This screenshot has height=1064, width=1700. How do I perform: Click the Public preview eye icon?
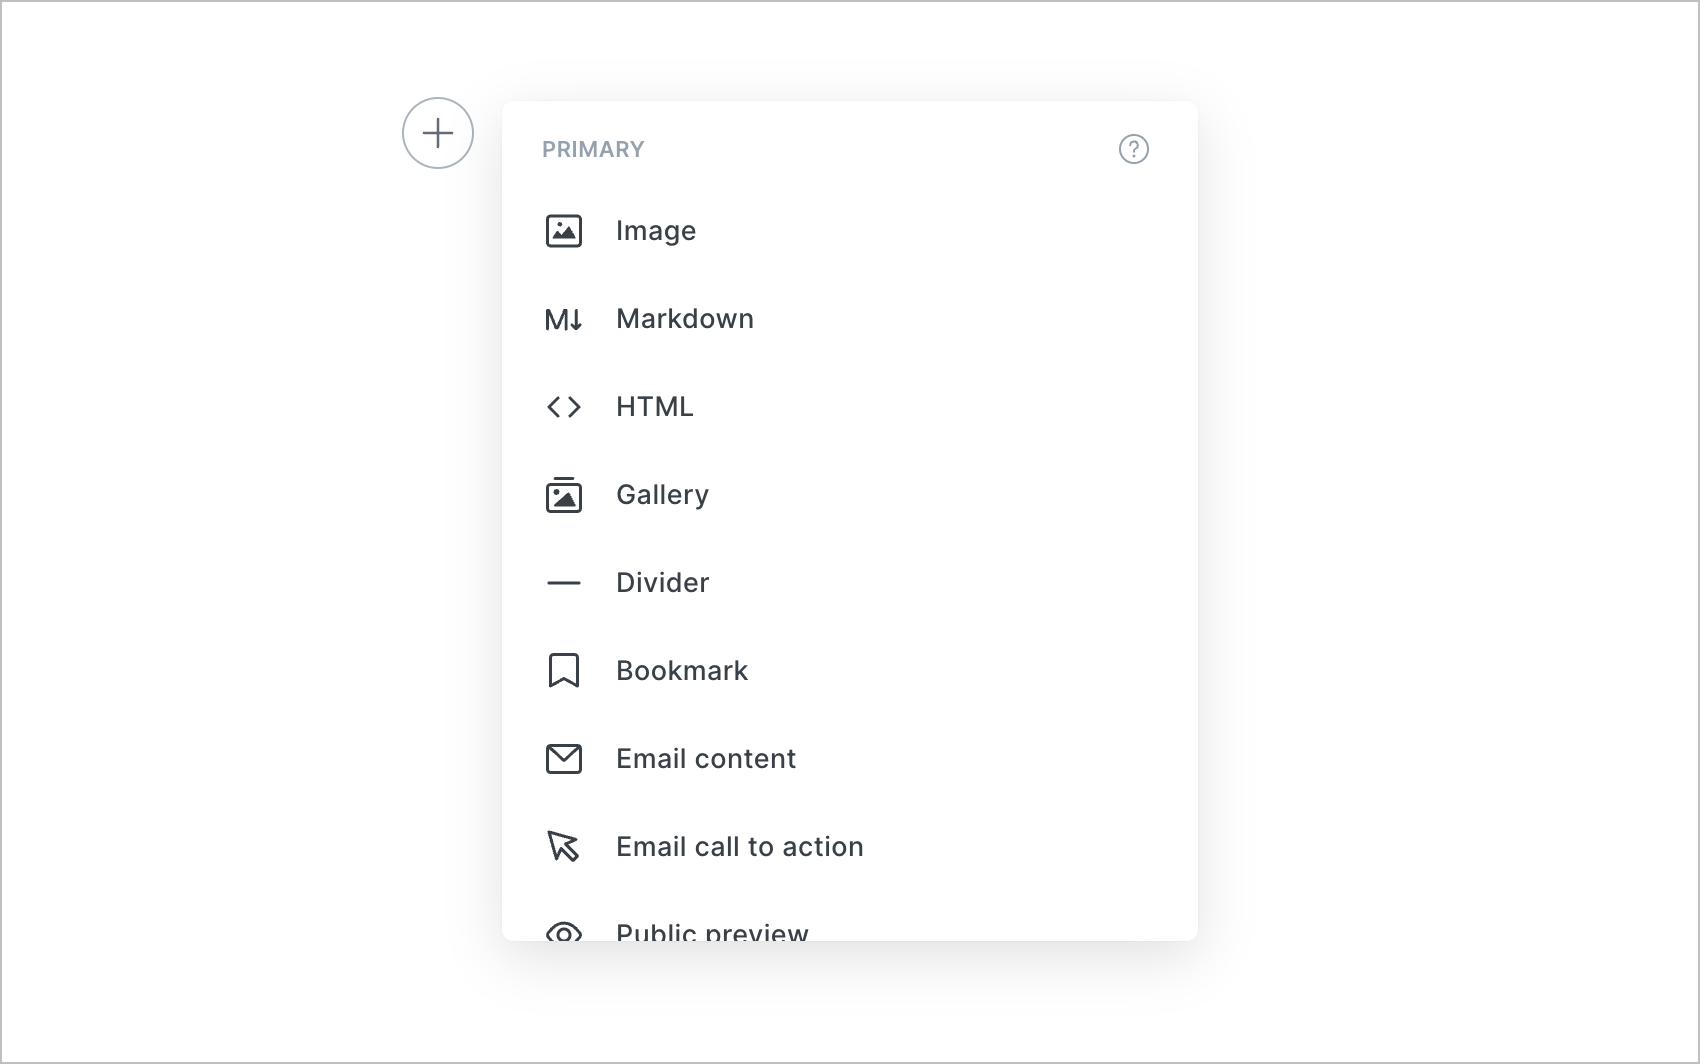pos(564,933)
